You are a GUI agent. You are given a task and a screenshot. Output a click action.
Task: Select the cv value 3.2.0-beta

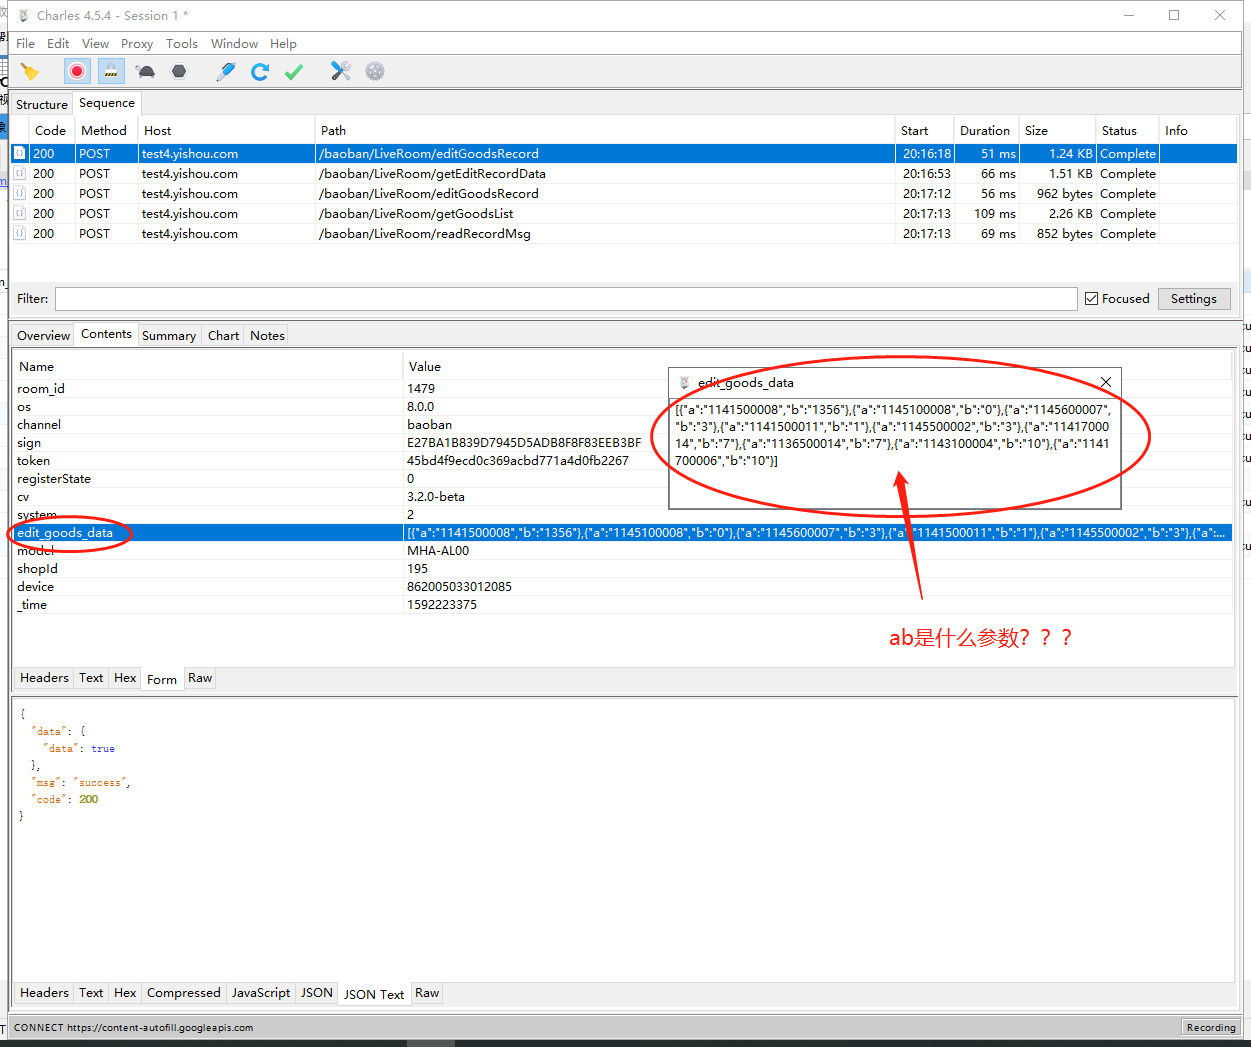(435, 497)
